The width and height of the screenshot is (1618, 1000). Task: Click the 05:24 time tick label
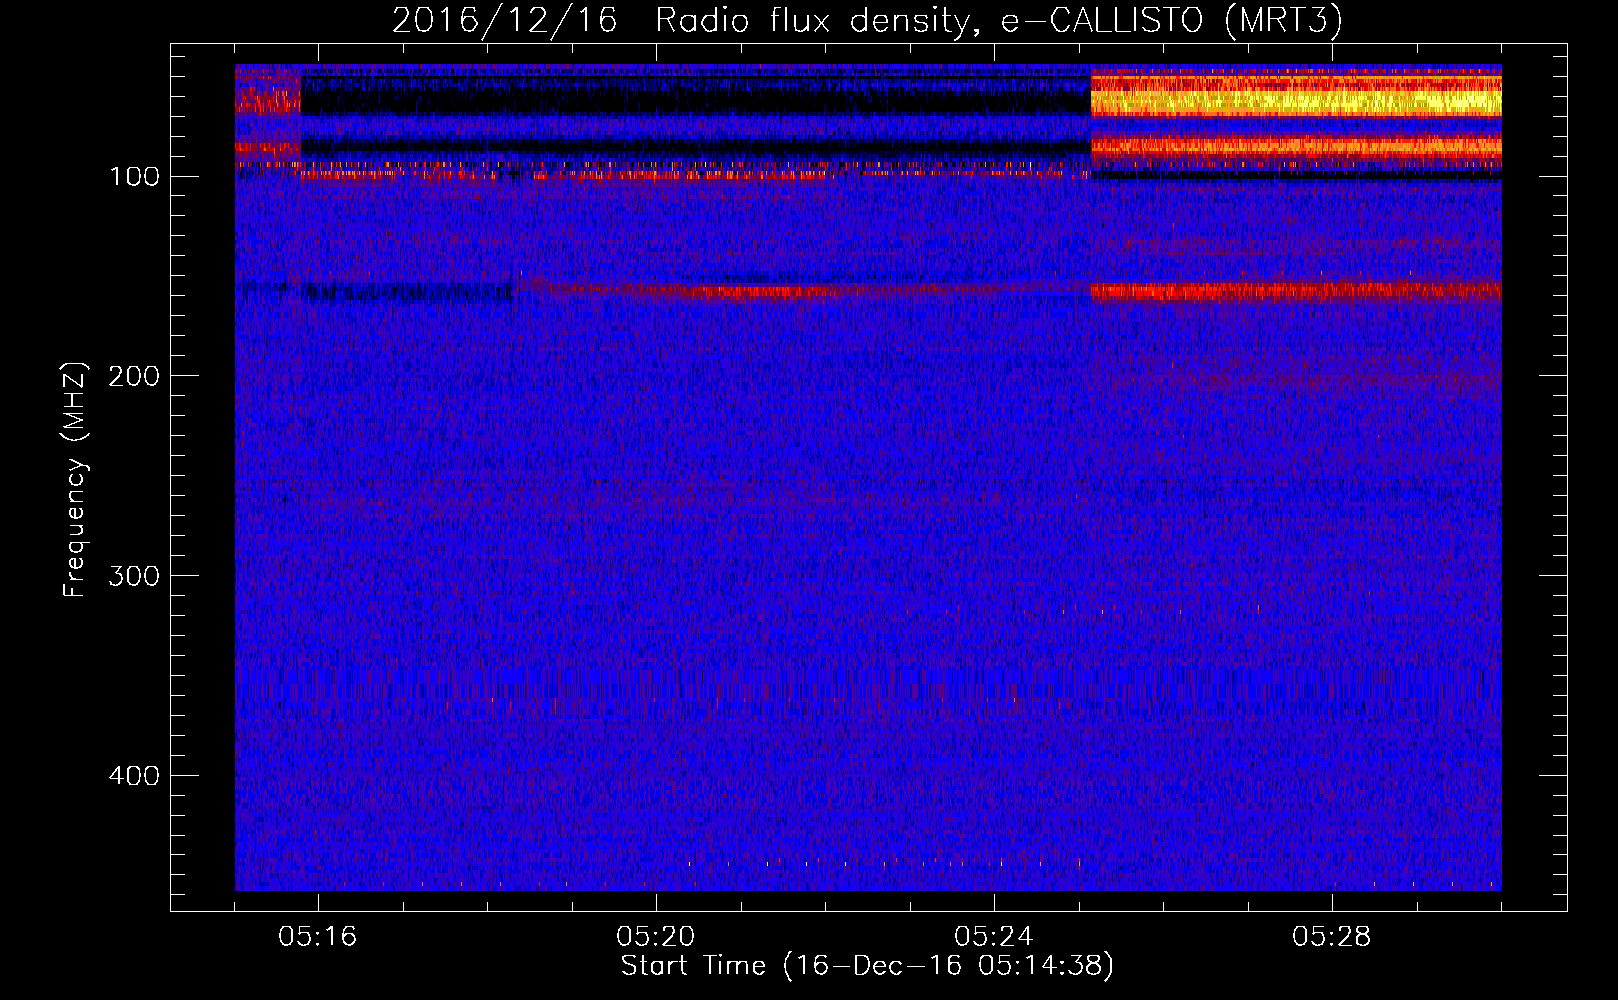994,937
